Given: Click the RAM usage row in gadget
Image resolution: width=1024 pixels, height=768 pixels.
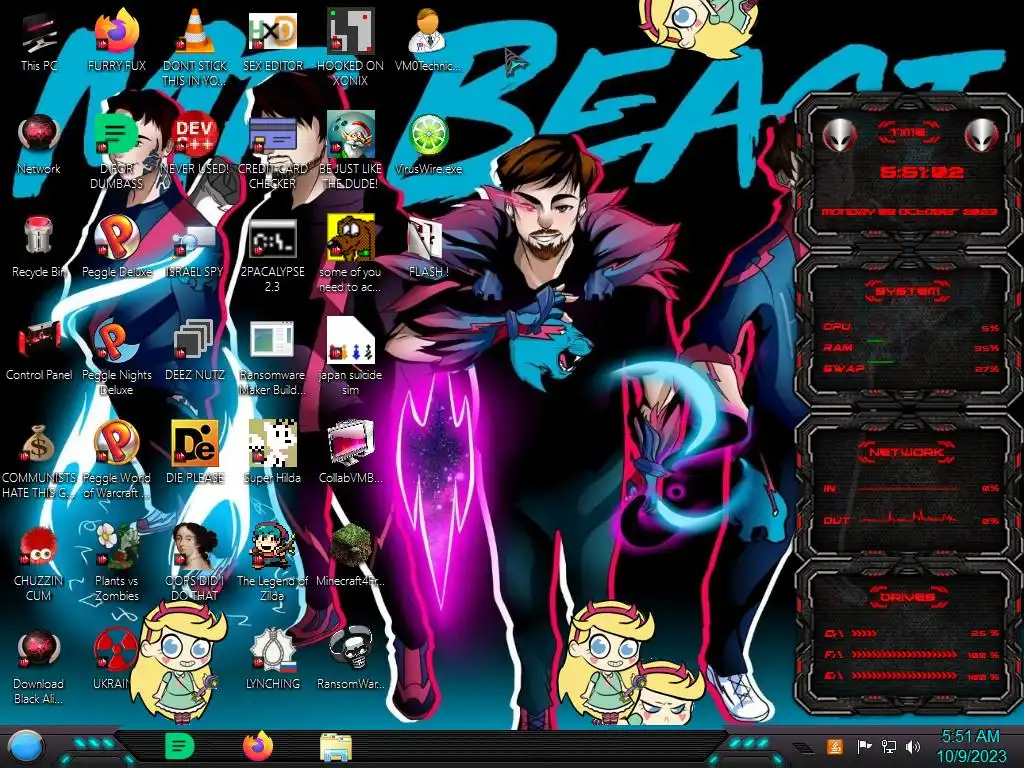Looking at the screenshot, I should pyautogui.click(x=912, y=348).
